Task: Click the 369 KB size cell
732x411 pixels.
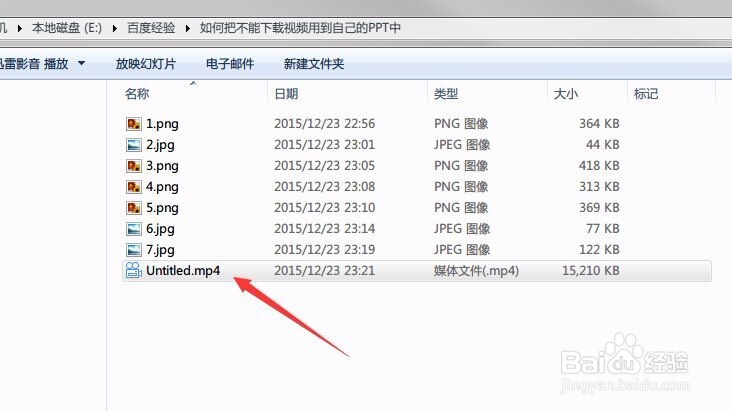Action: (599, 208)
